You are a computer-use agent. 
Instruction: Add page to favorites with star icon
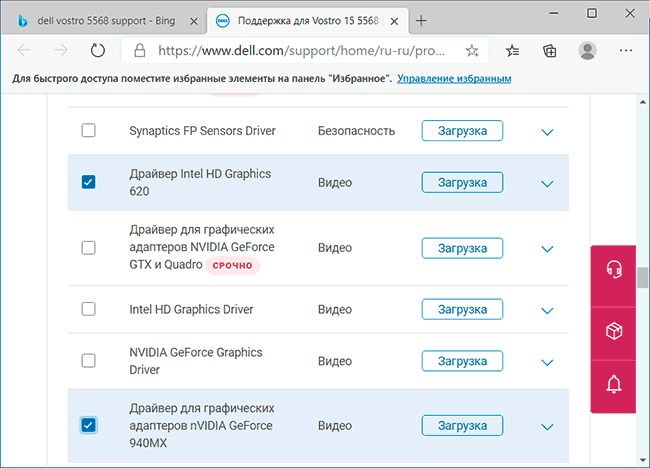472,51
